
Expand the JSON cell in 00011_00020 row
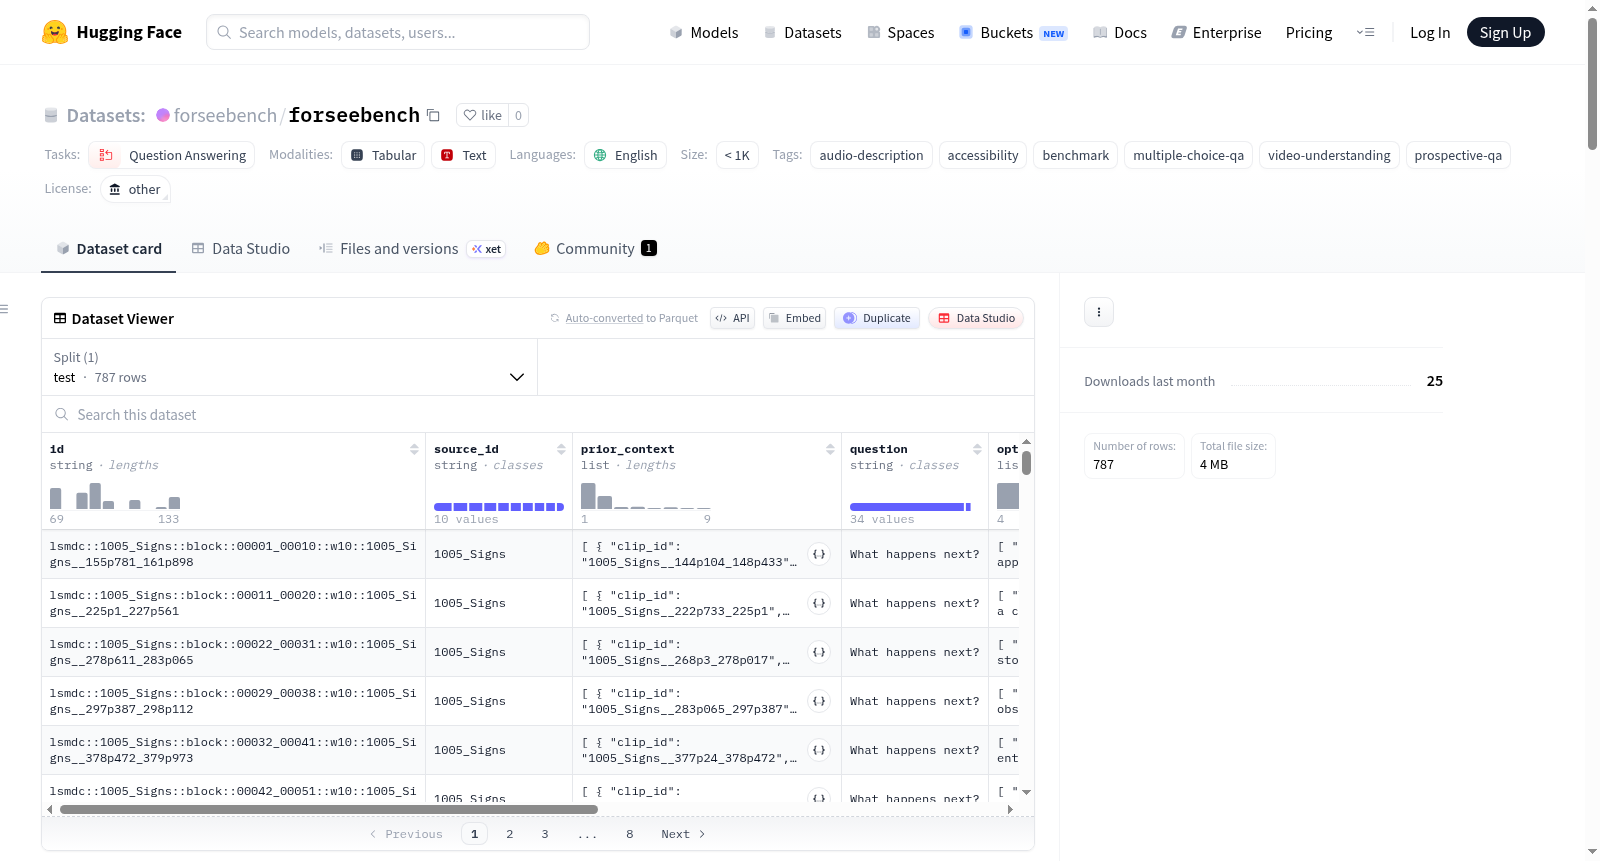(819, 603)
